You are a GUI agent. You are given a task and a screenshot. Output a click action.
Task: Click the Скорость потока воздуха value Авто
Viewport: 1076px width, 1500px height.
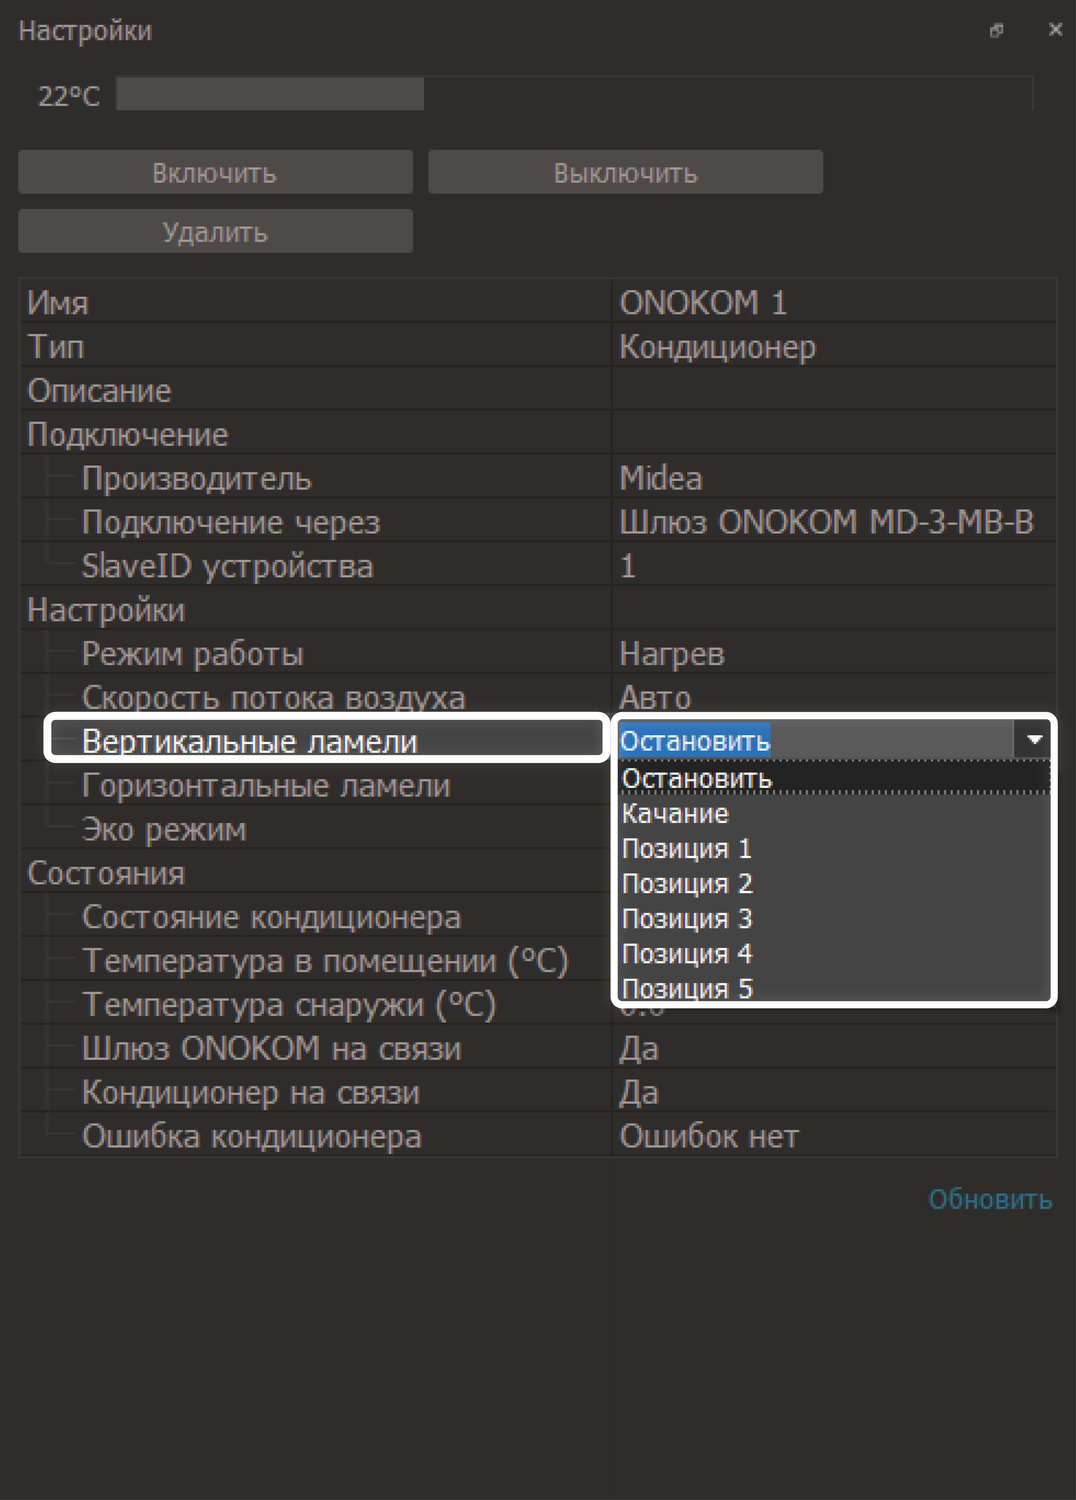pos(656,697)
